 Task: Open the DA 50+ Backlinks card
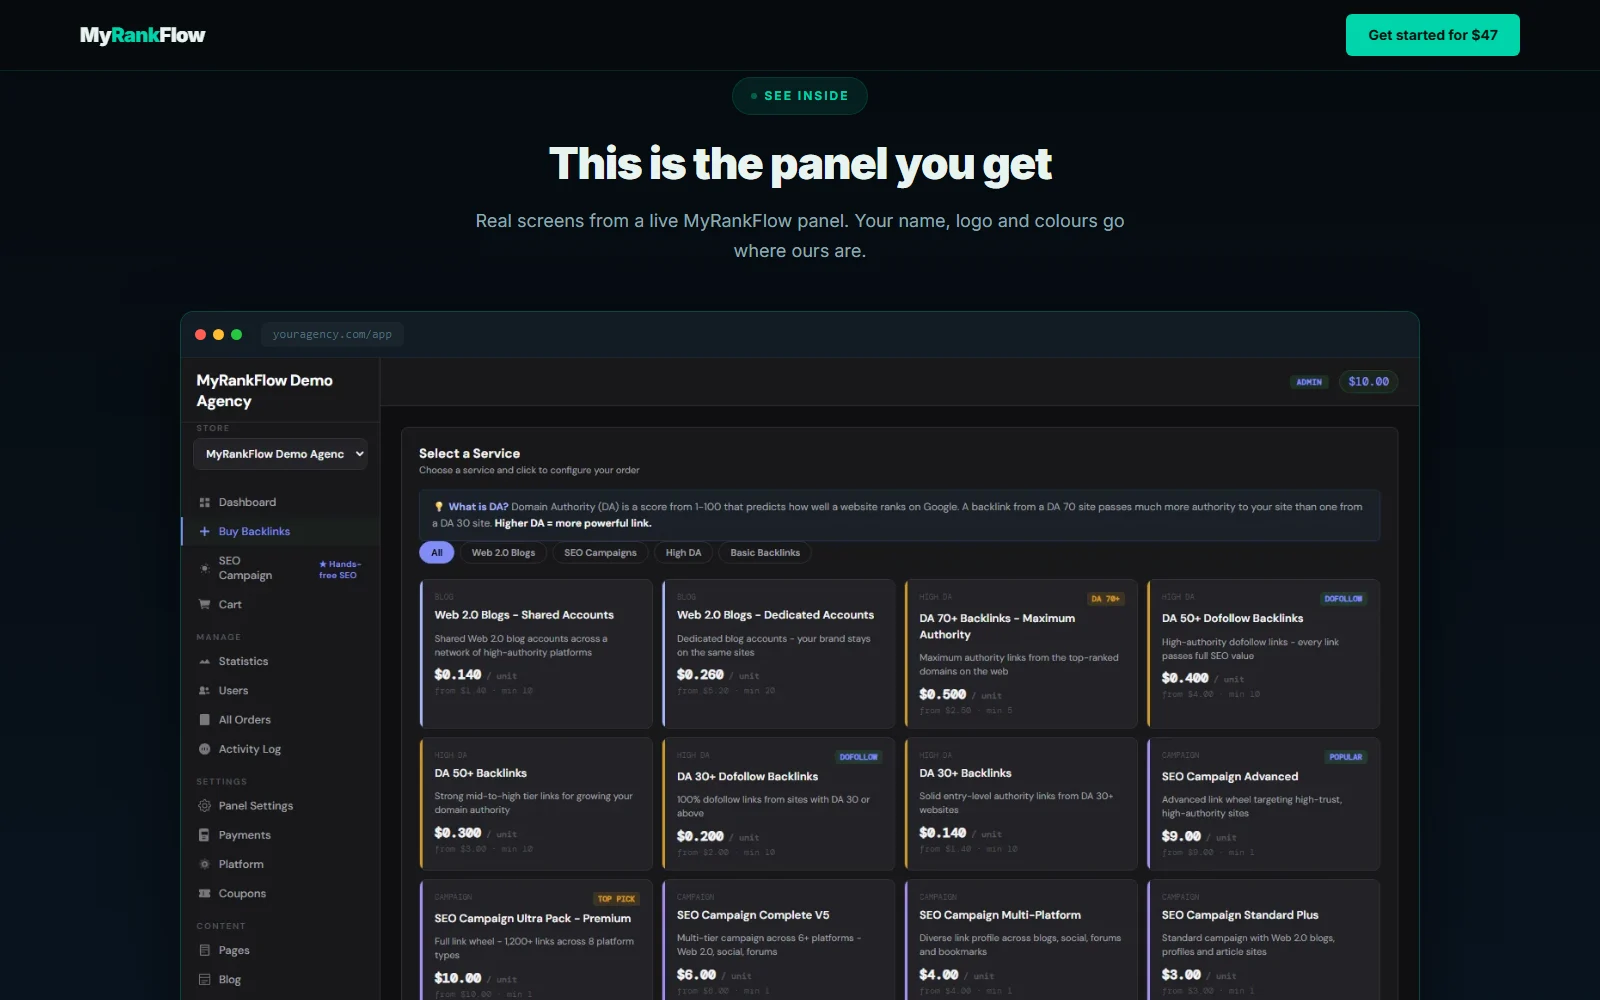coord(536,804)
